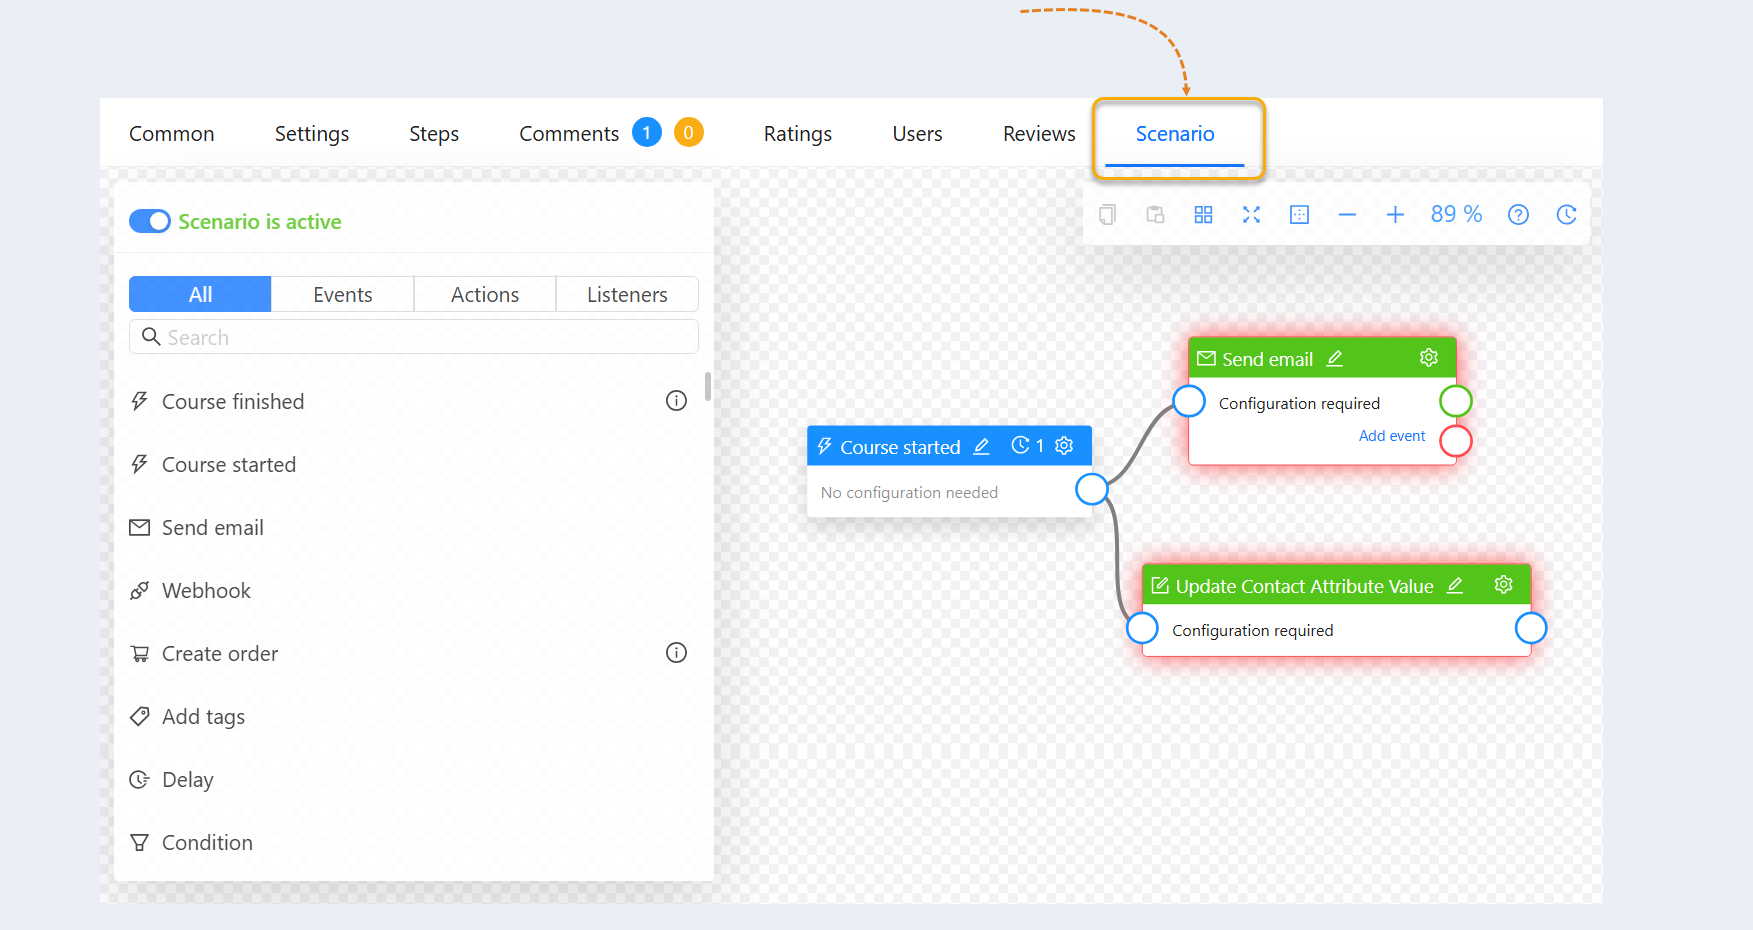
Task: Show info for Create order item
Action: pyautogui.click(x=676, y=653)
